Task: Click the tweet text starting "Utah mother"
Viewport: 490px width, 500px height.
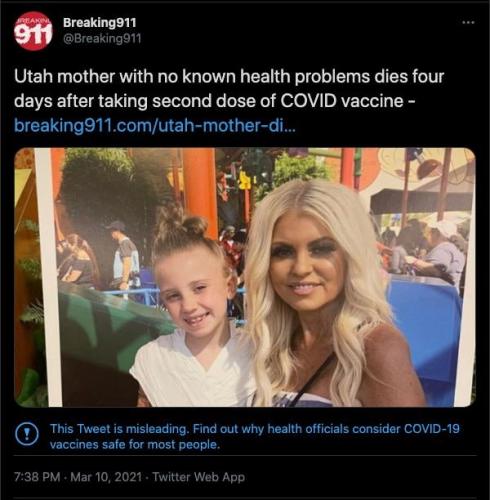Action: (x=229, y=89)
